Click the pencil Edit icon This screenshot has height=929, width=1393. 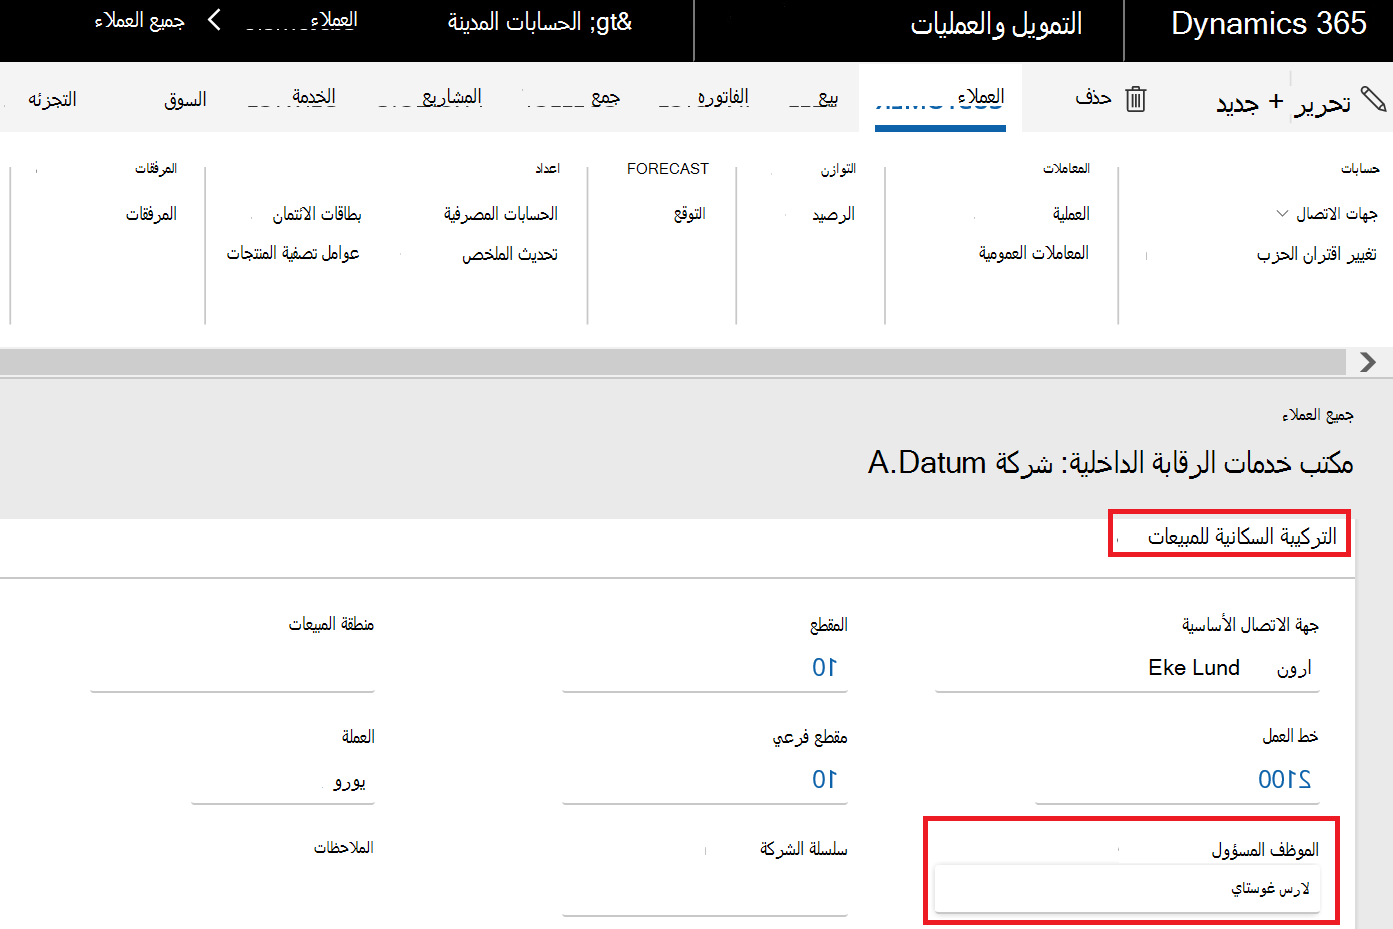(x=1374, y=99)
